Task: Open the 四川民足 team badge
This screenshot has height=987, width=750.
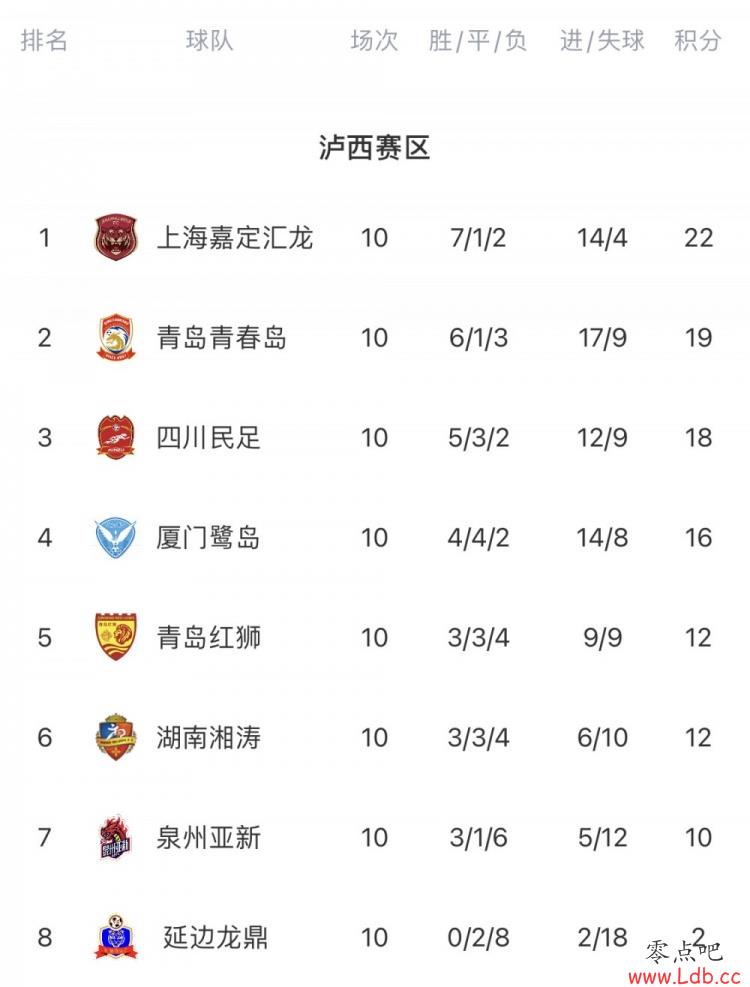Action: click(x=116, y=437)
